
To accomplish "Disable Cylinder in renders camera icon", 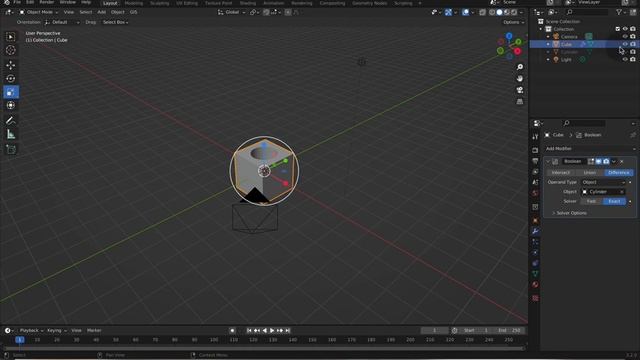I will tap(633, 52).
